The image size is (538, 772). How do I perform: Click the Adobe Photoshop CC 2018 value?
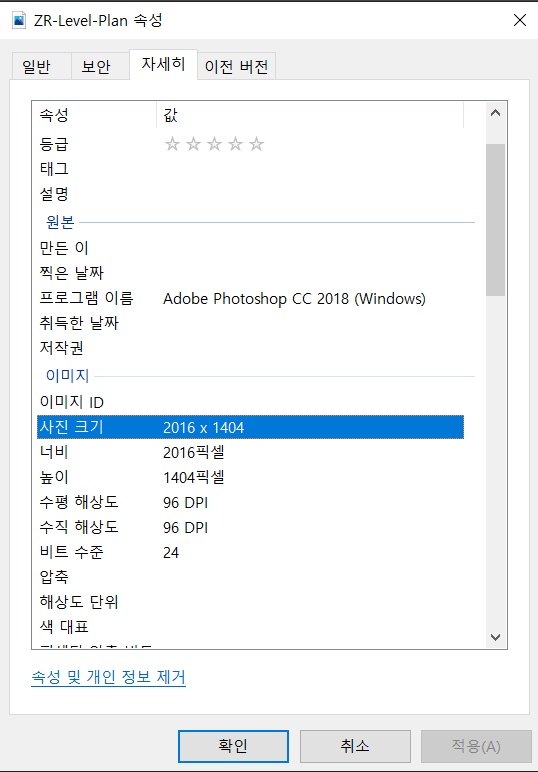pyautogui.click(x=294, y=299)
